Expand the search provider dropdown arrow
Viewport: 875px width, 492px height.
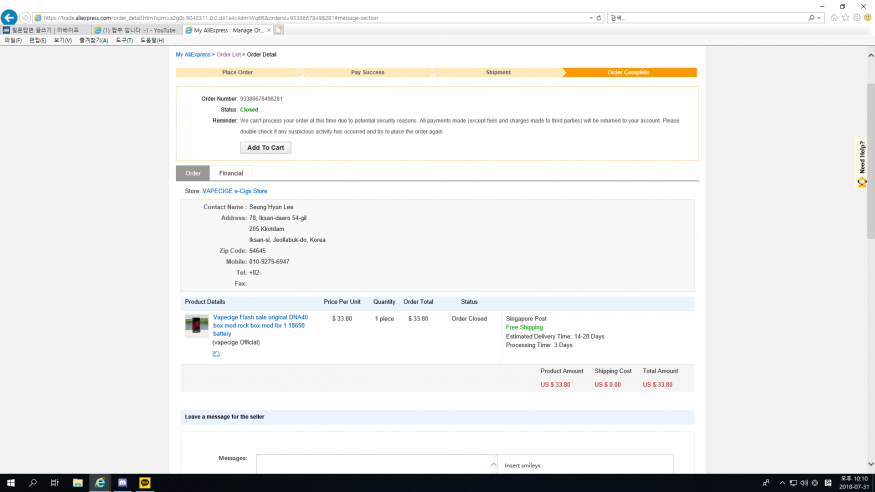[x=820, y=18]
